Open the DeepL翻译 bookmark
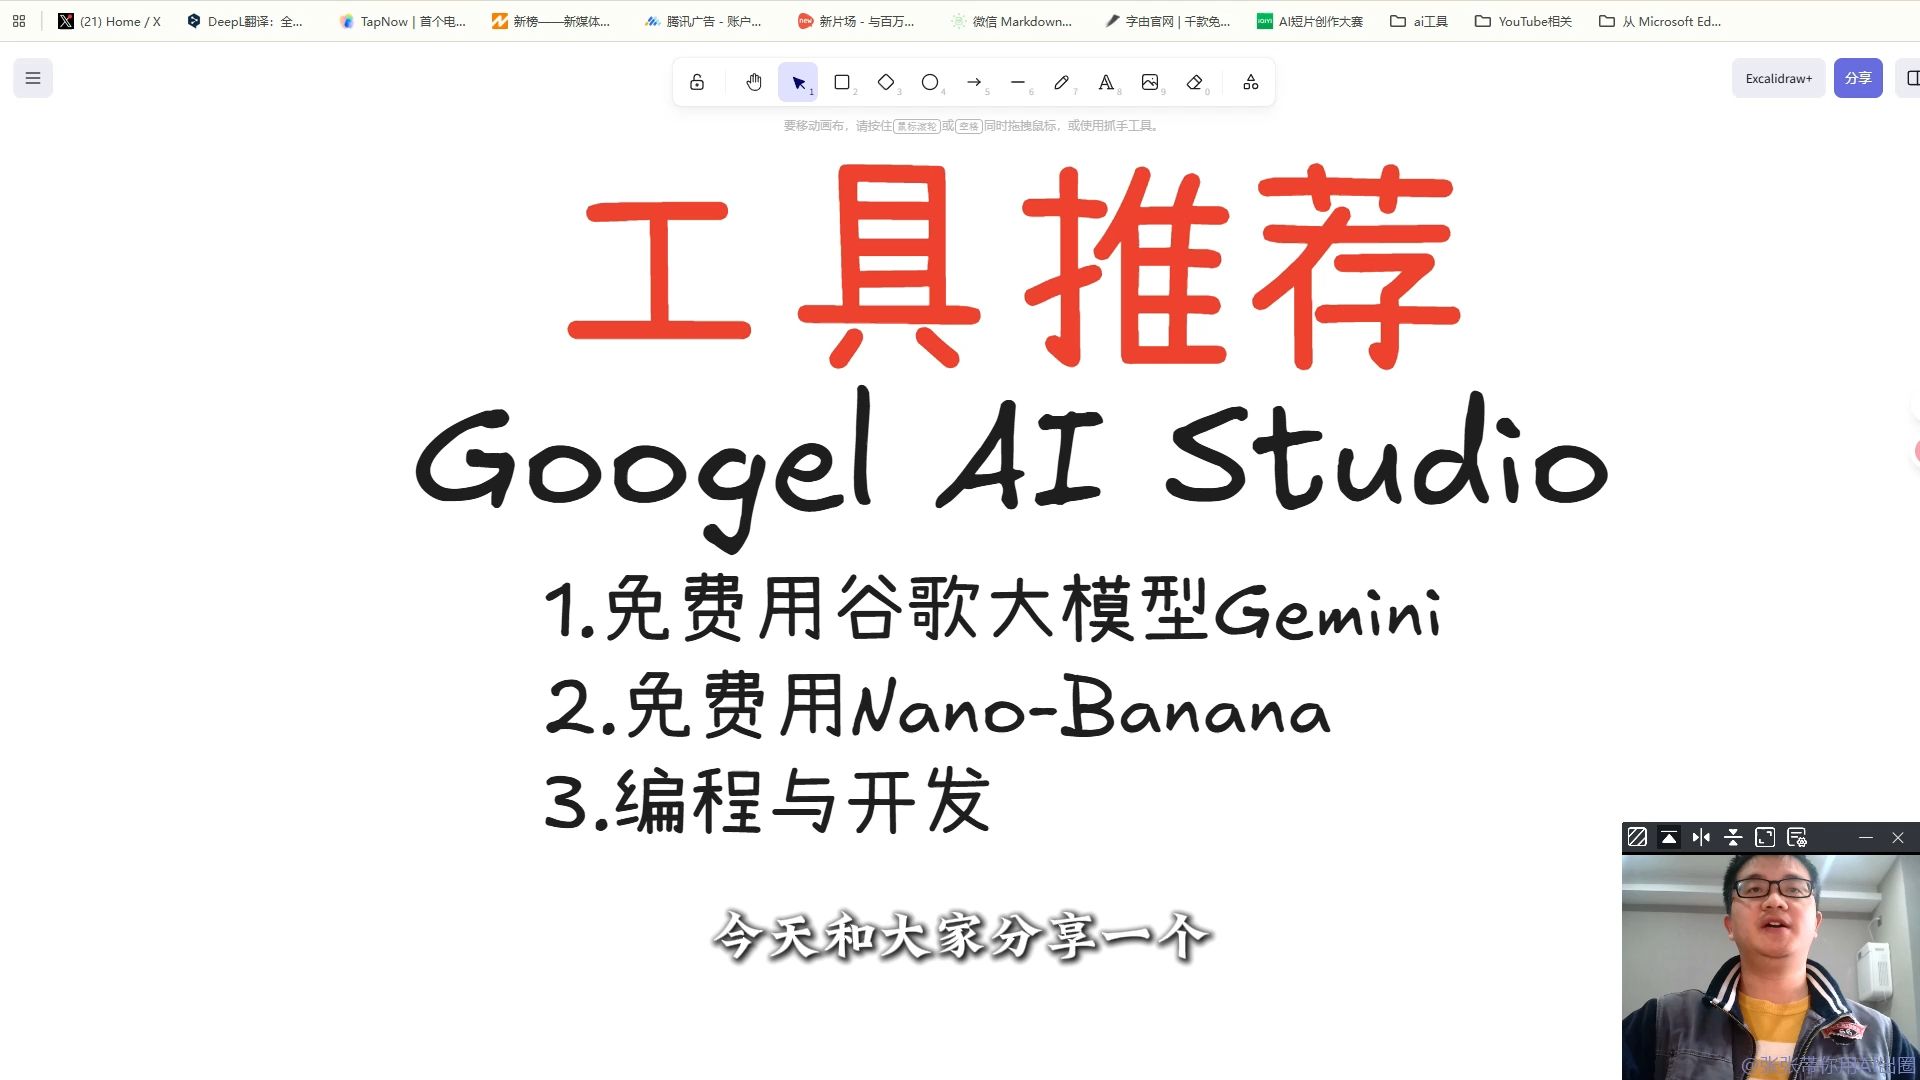Screen dimensions: 1920x1080 245,21
